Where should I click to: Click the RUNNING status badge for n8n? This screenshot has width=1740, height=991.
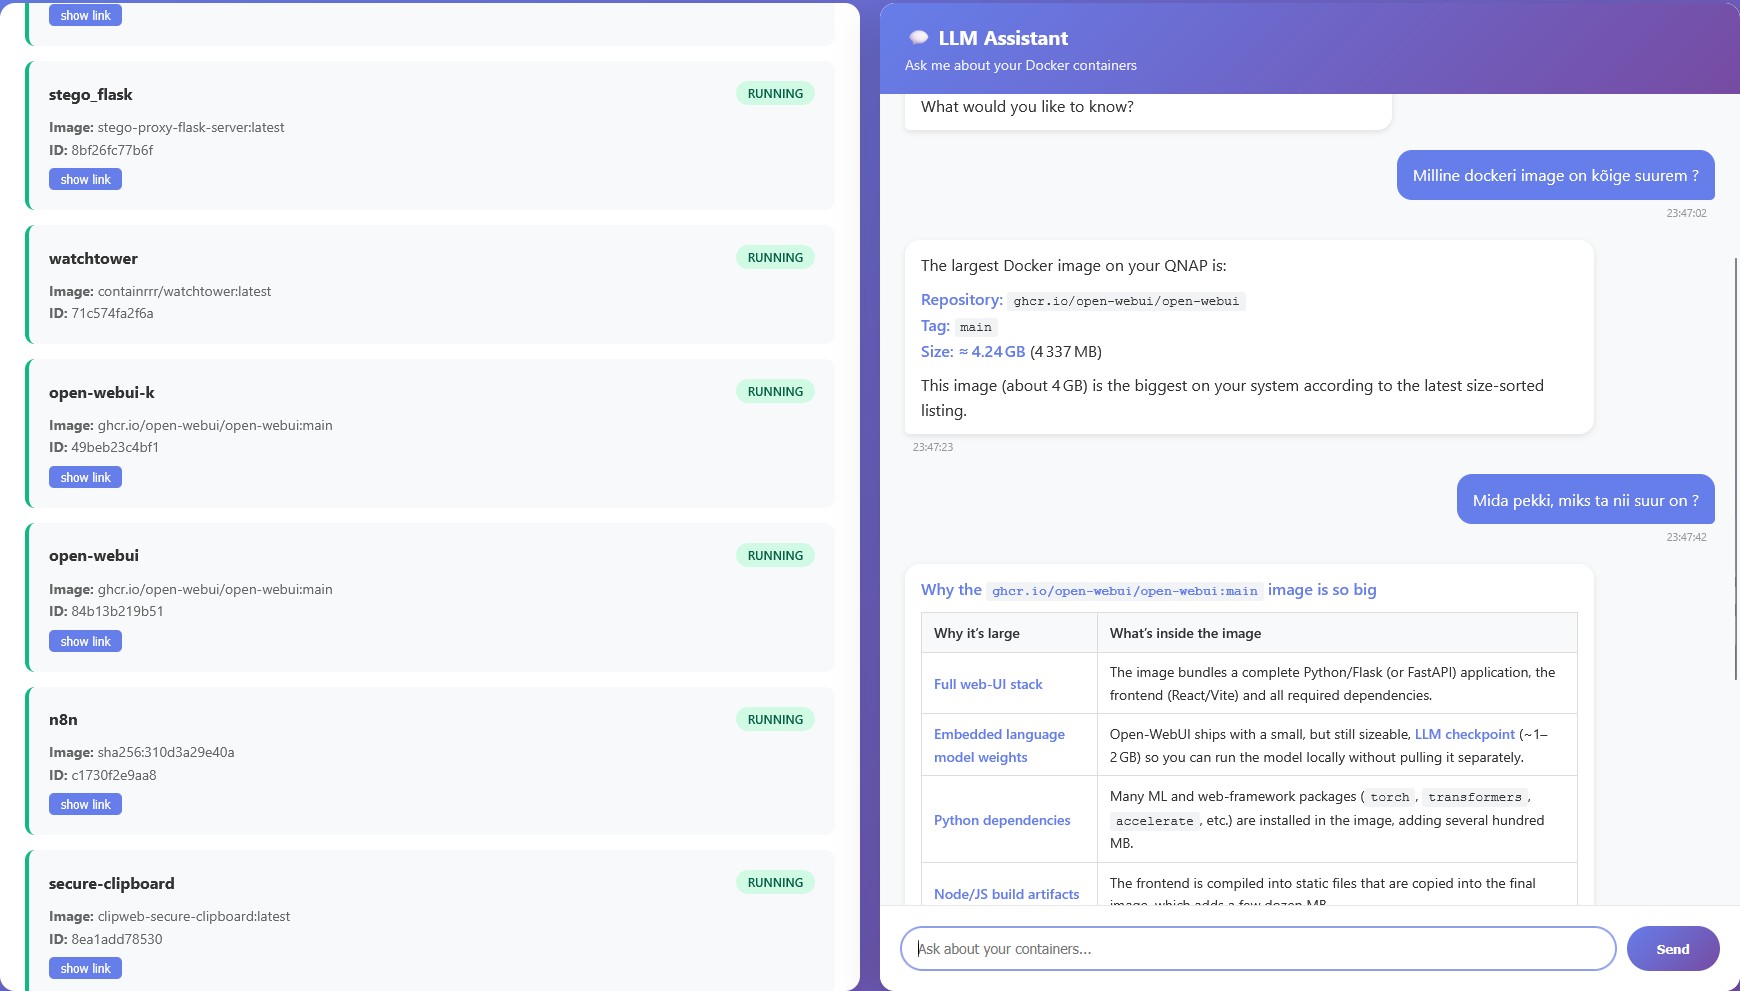775,720
